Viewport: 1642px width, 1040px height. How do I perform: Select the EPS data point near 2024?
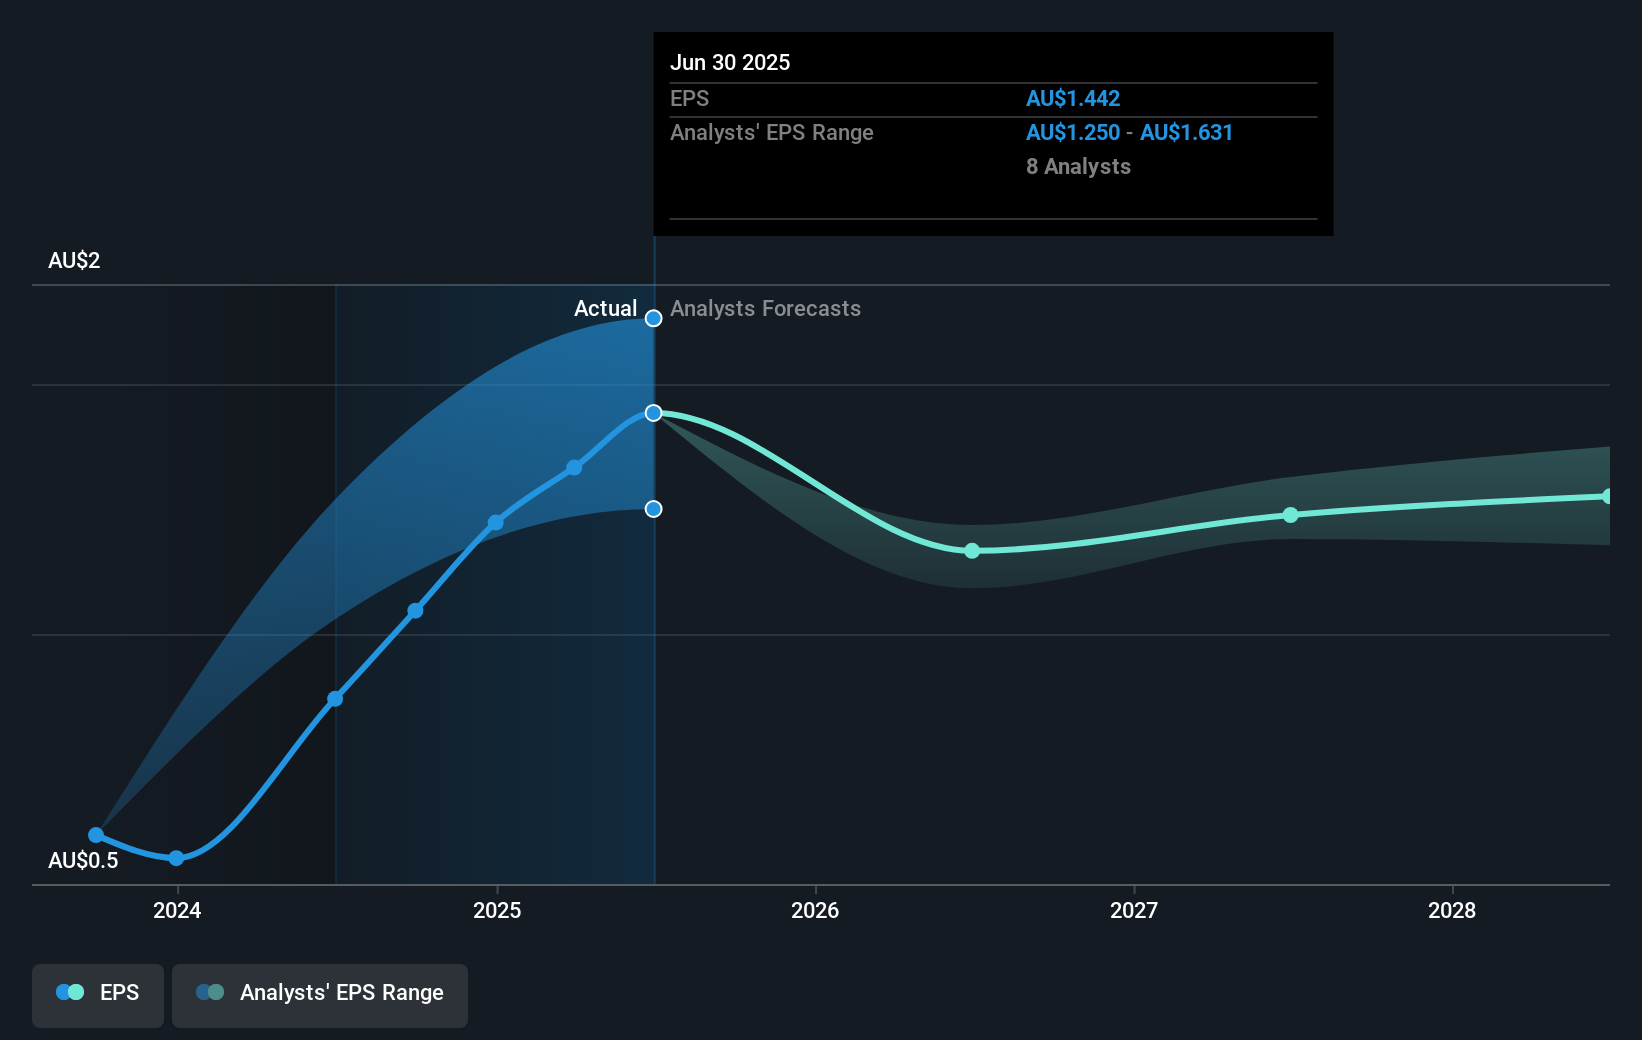(176, 858)
